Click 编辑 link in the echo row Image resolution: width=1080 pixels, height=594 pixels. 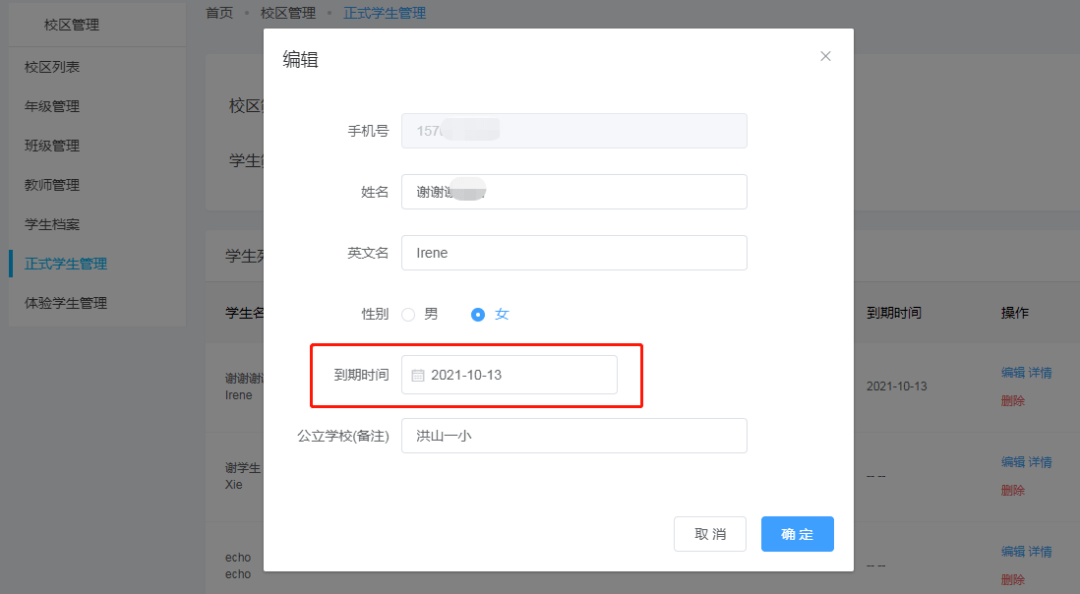(1013, 552)
